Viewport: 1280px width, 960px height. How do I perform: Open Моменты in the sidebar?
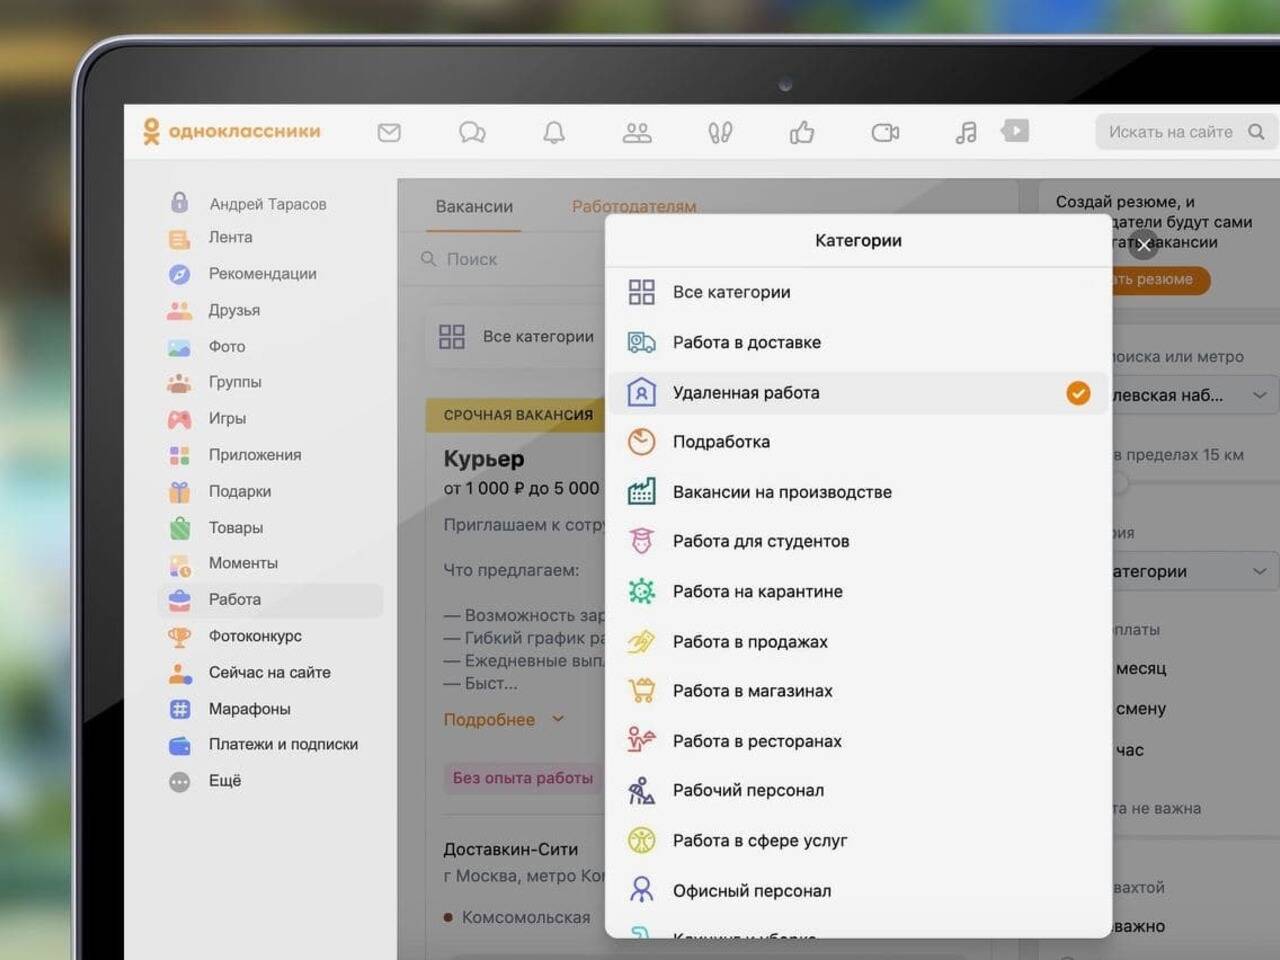click(243, 563)
